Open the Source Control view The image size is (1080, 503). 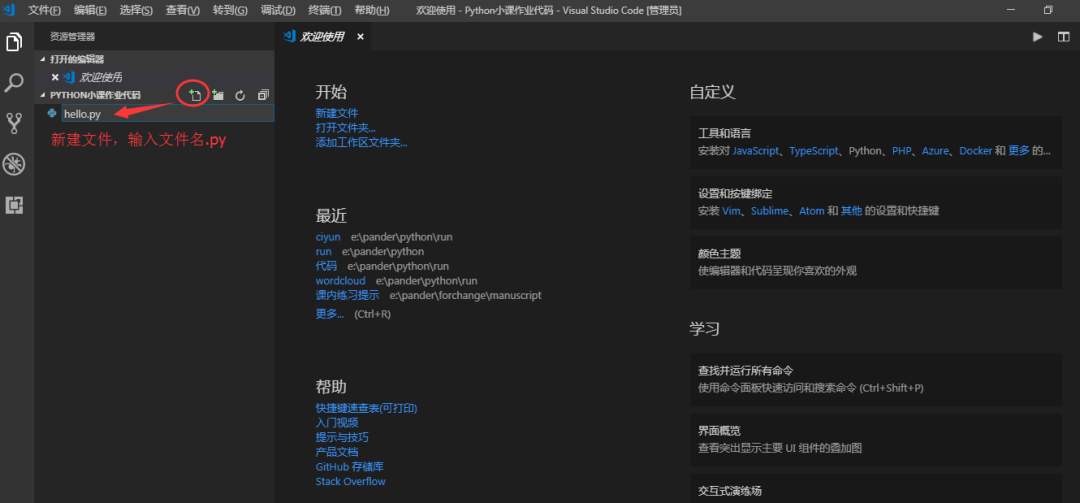point(14,123)
